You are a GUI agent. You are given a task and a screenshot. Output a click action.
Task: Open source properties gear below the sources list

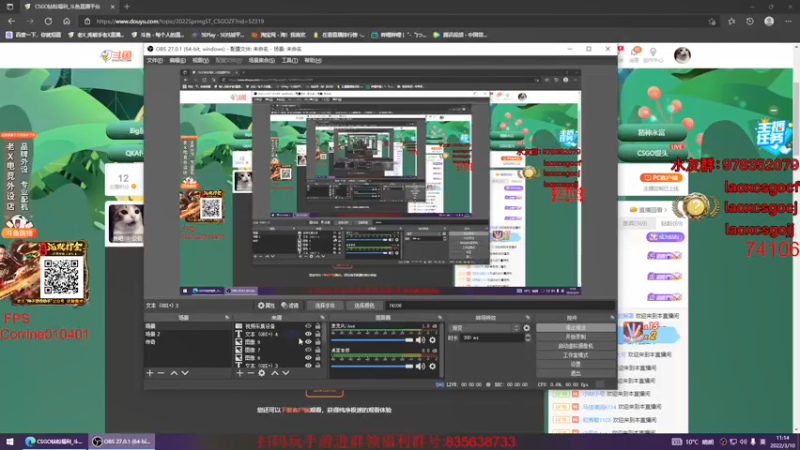(x=262, y=373)
